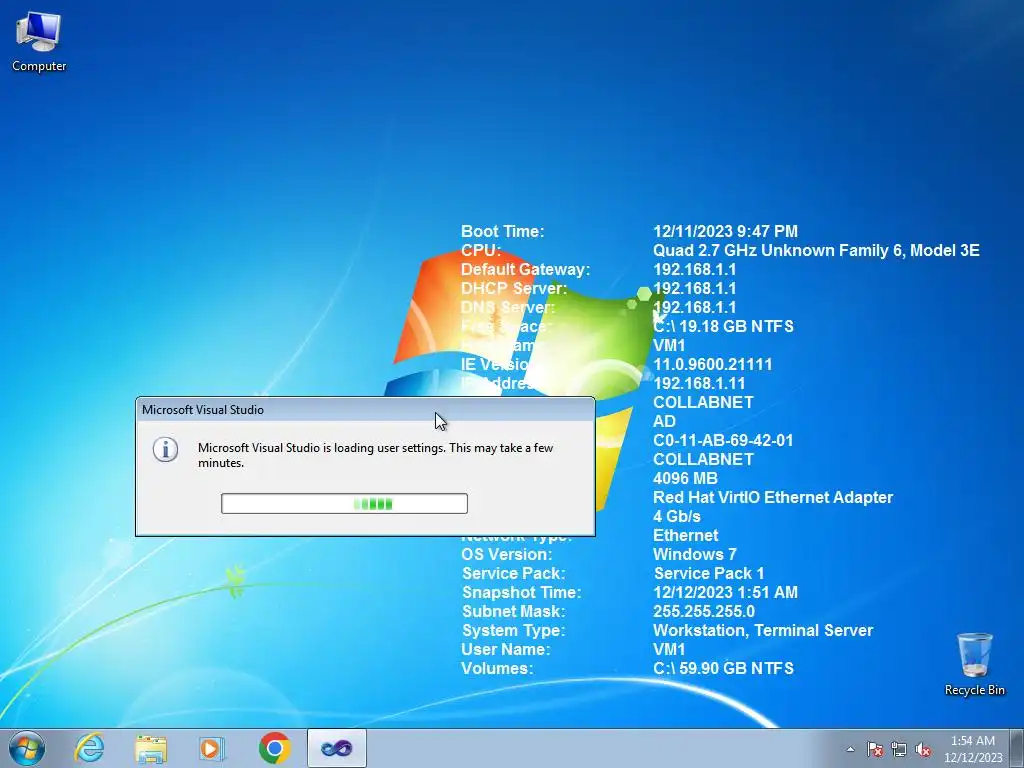The image size is (1024, 768).
Task: Click the System Type label
Action: (x=513, y=630)
